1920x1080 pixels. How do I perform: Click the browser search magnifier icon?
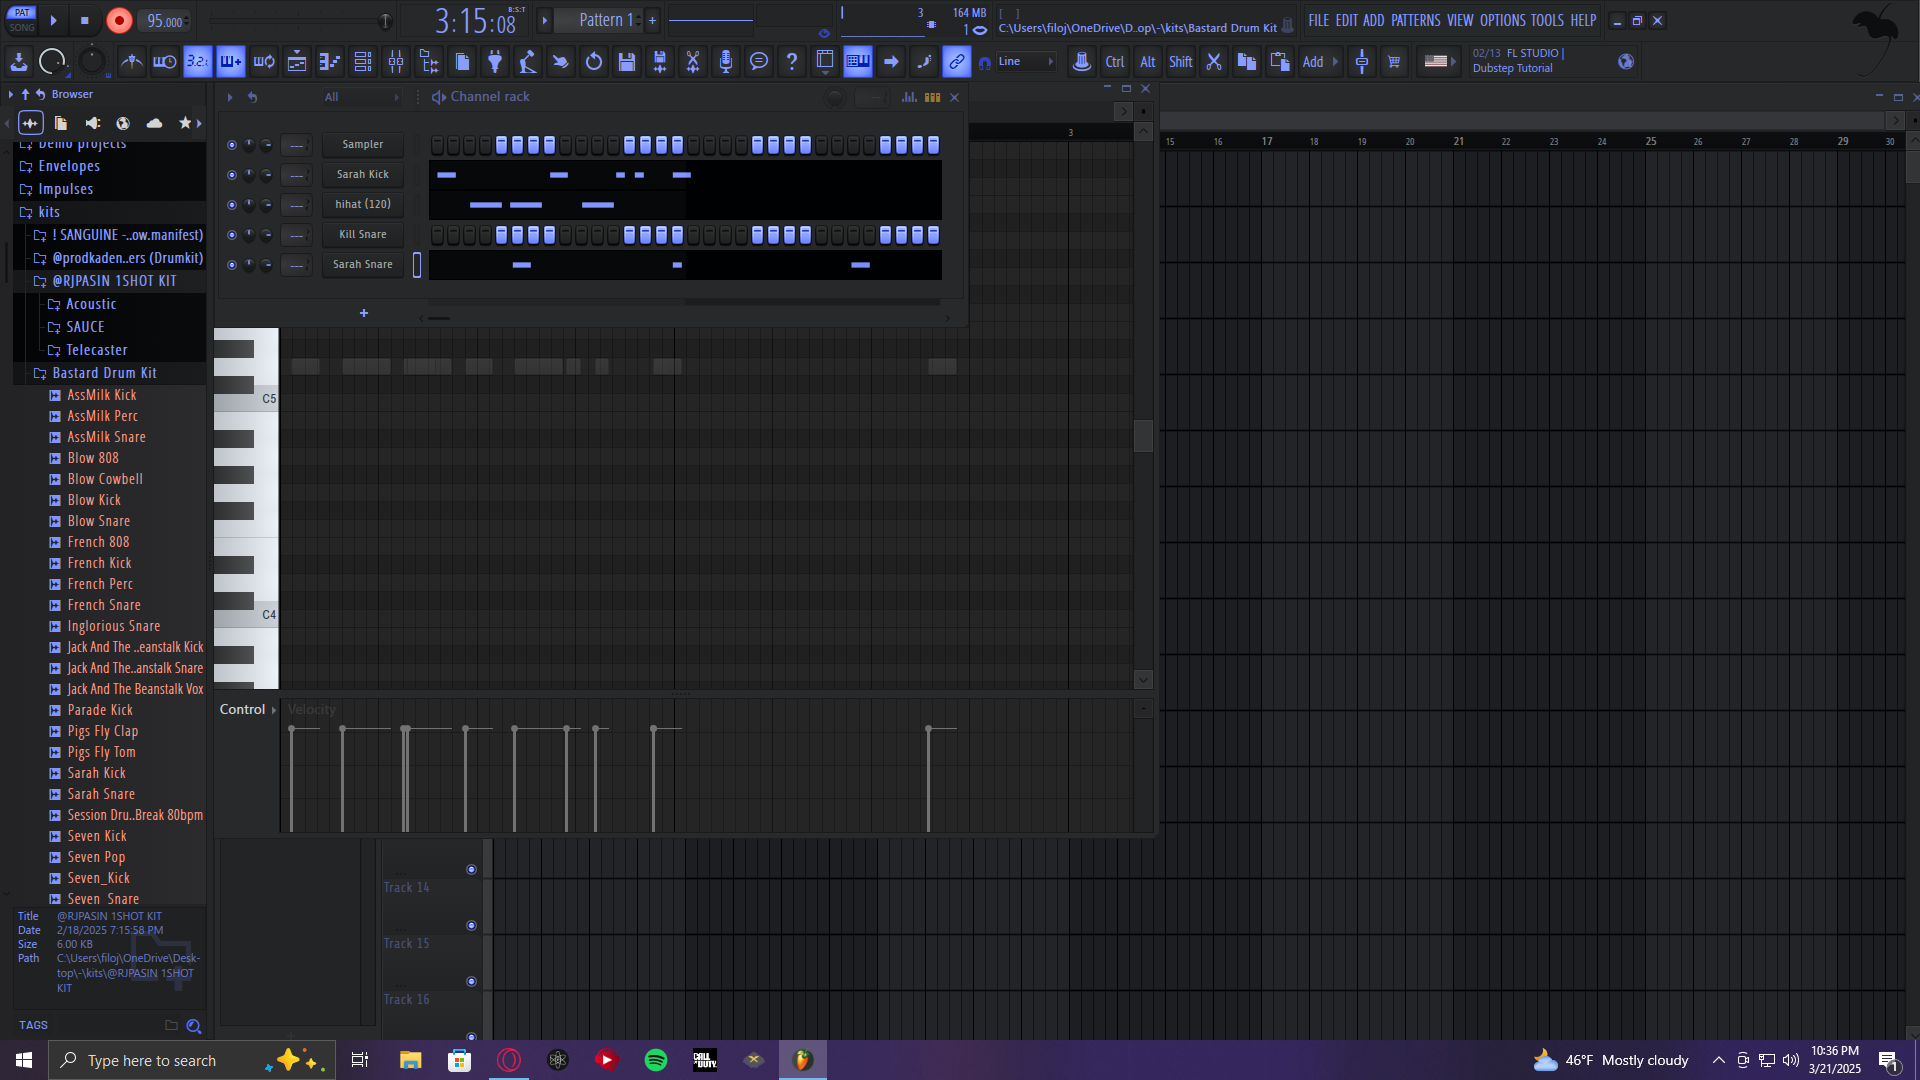pyautogui.click(x=194, y=1026)
